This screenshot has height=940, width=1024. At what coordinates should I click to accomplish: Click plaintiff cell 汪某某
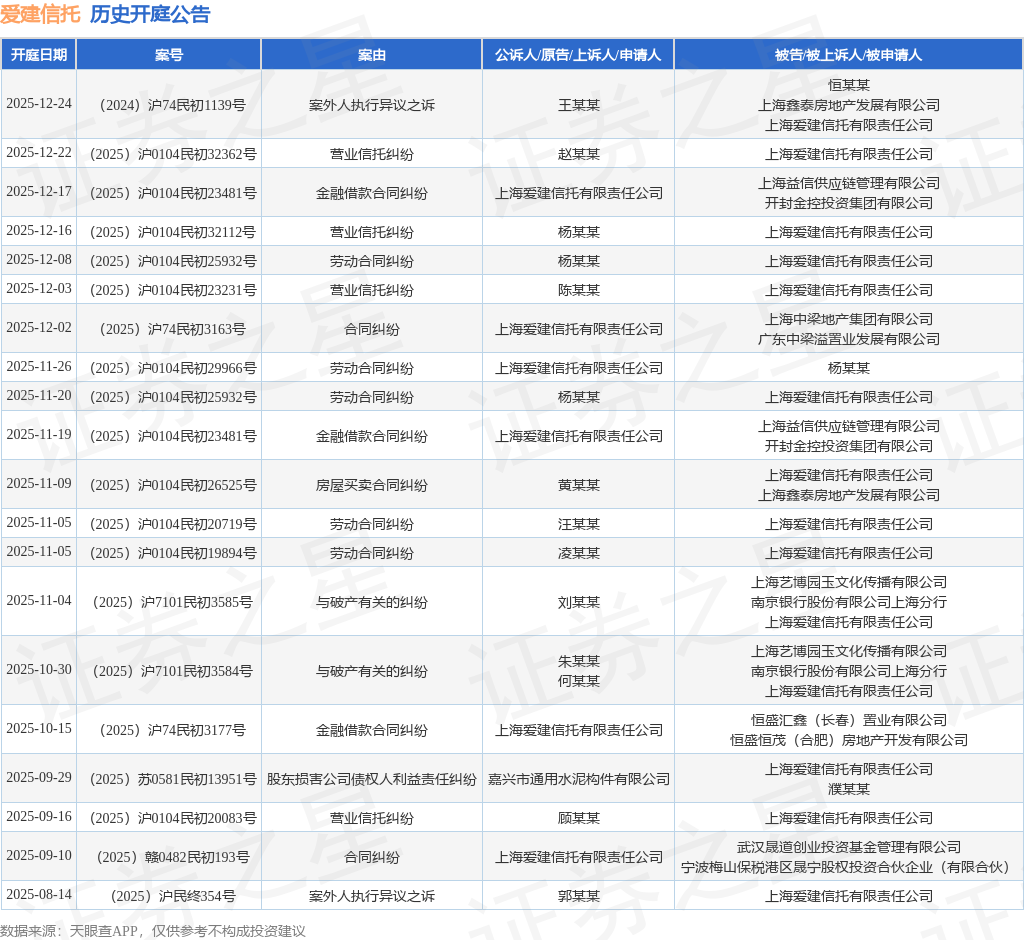pyautogui.click(x=579, y=524)
